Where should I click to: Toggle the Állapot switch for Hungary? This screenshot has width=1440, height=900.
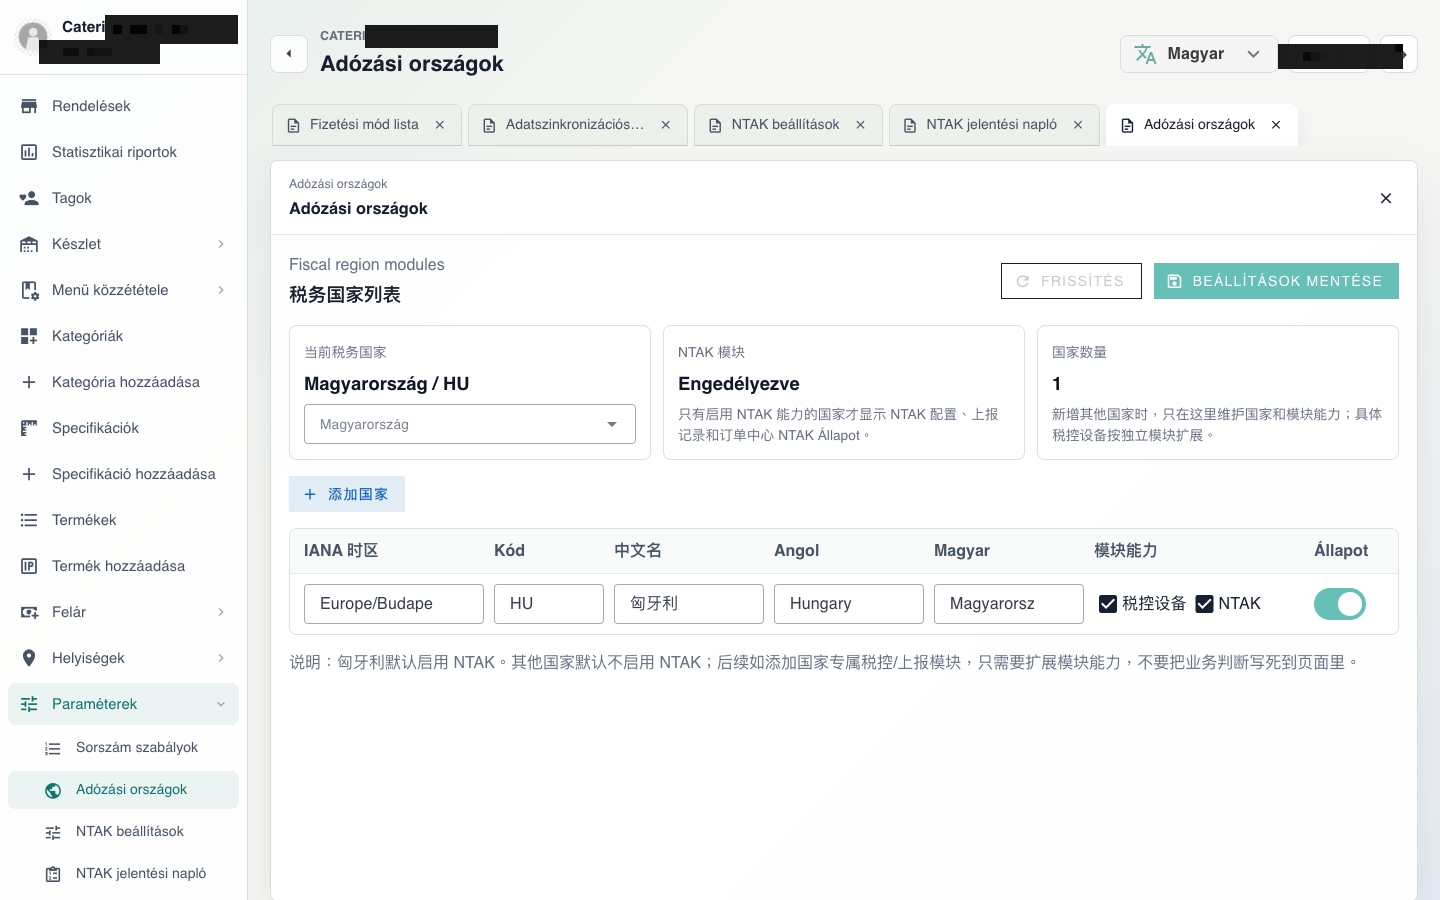pos(1340,604)
